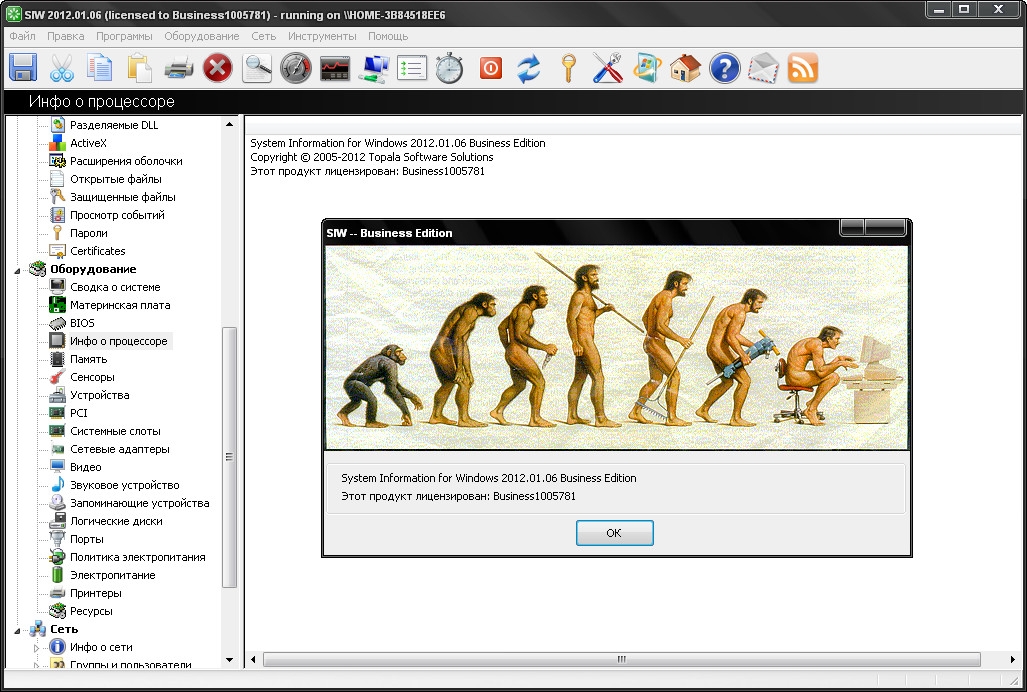
Task: Click the red X stop icon
Action: pos(217,68)
